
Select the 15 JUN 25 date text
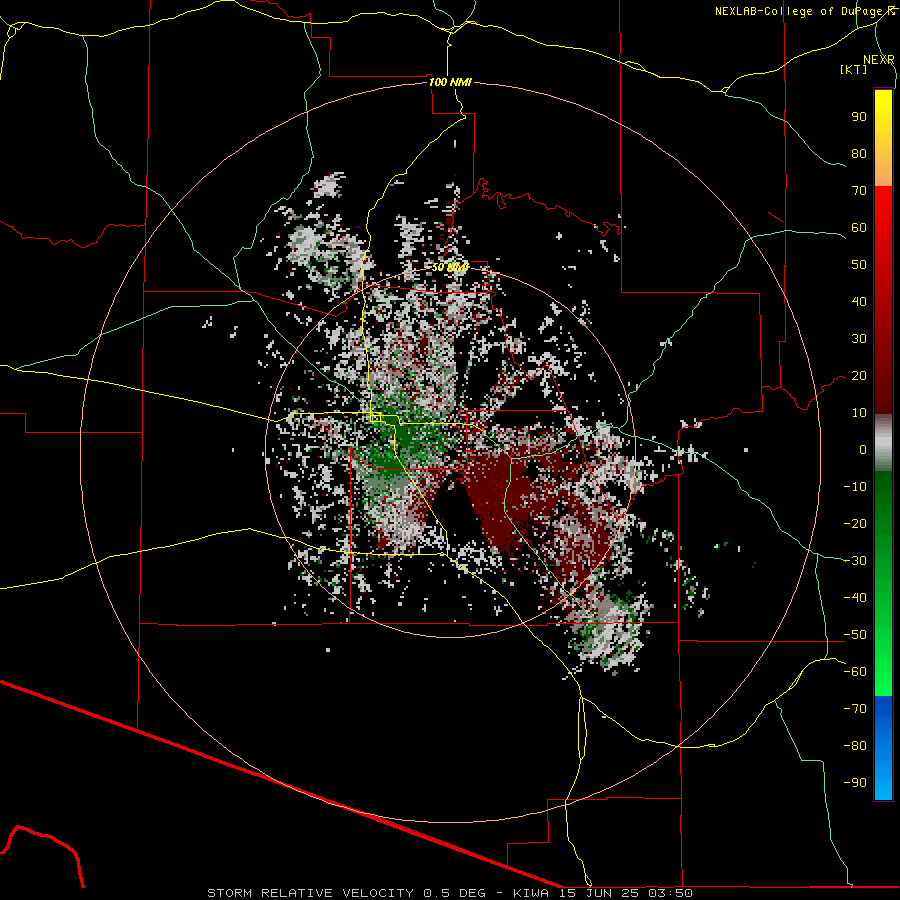coord(598,893)
